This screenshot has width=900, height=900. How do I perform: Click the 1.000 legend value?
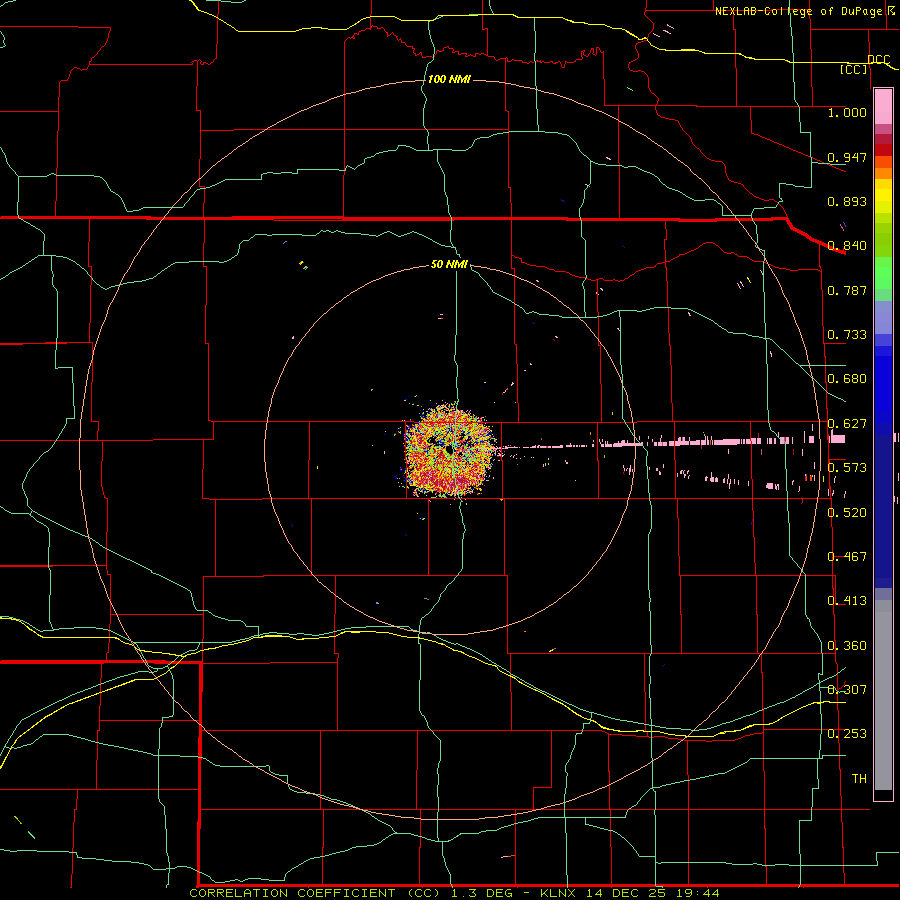coord(847,112)
